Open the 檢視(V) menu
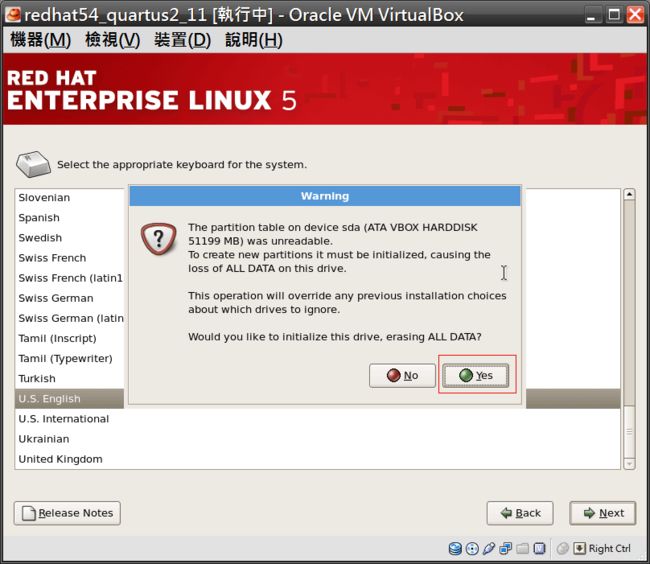 (x=112, y=40)
